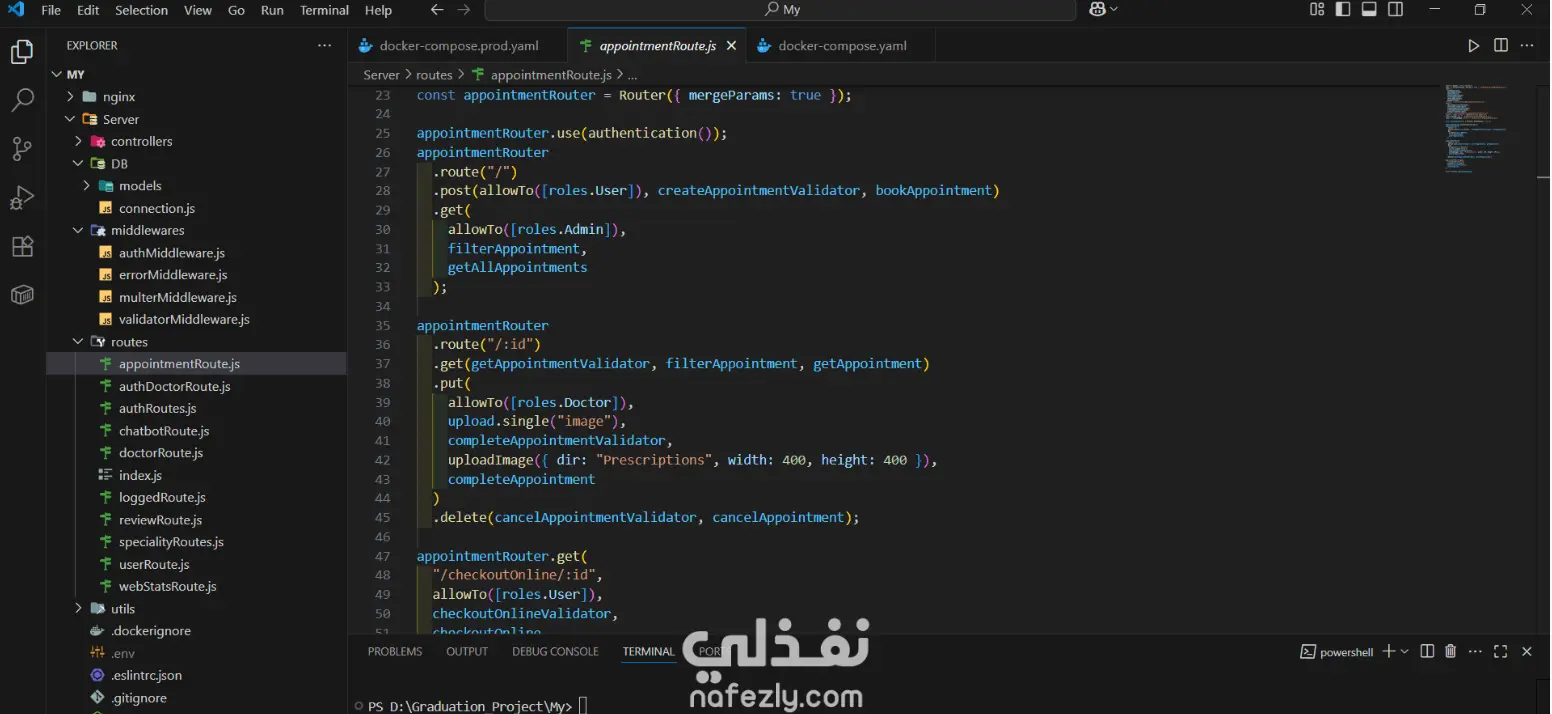Viewport: 1552px width, 714px height.
Task: Click the routes breadcrumb segment
Action: pyautogui.click(x=434, y=75)
